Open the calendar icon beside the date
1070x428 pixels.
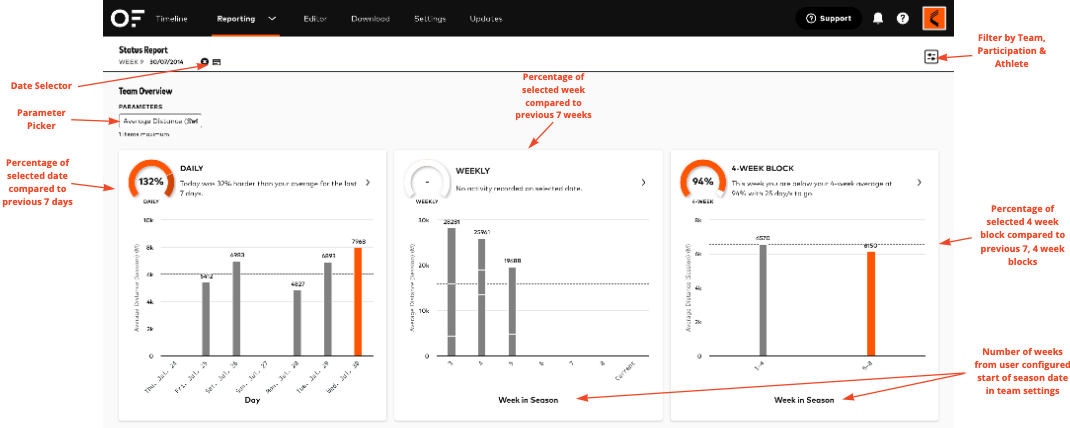tap(217, 62)
